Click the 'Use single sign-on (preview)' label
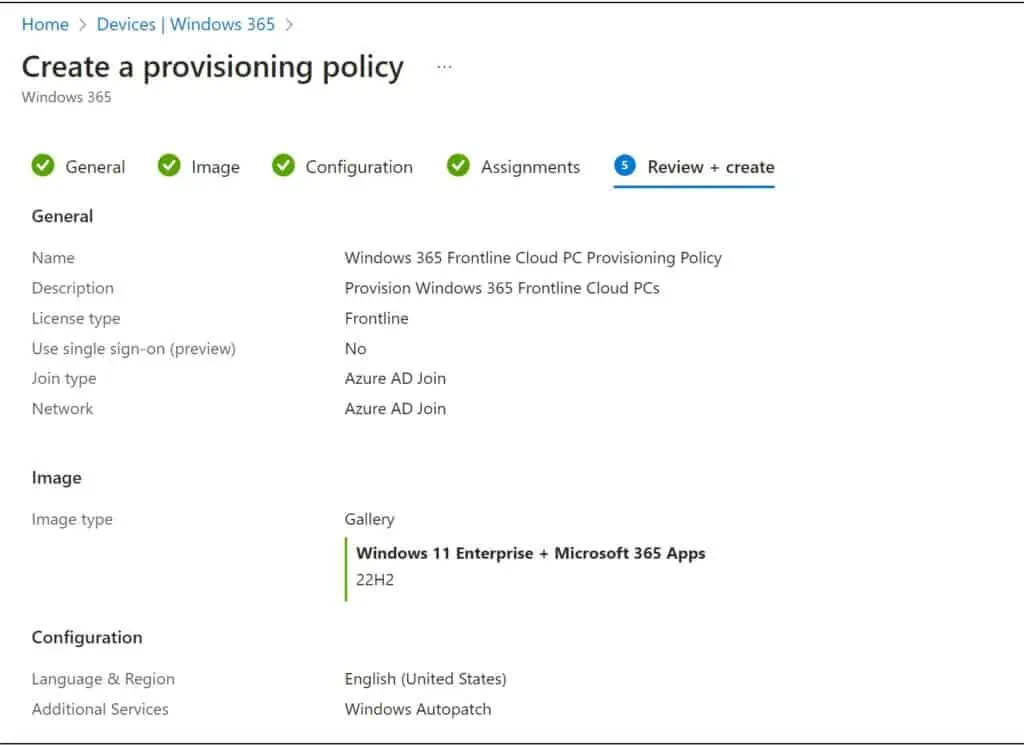 [x=134, y=349]
